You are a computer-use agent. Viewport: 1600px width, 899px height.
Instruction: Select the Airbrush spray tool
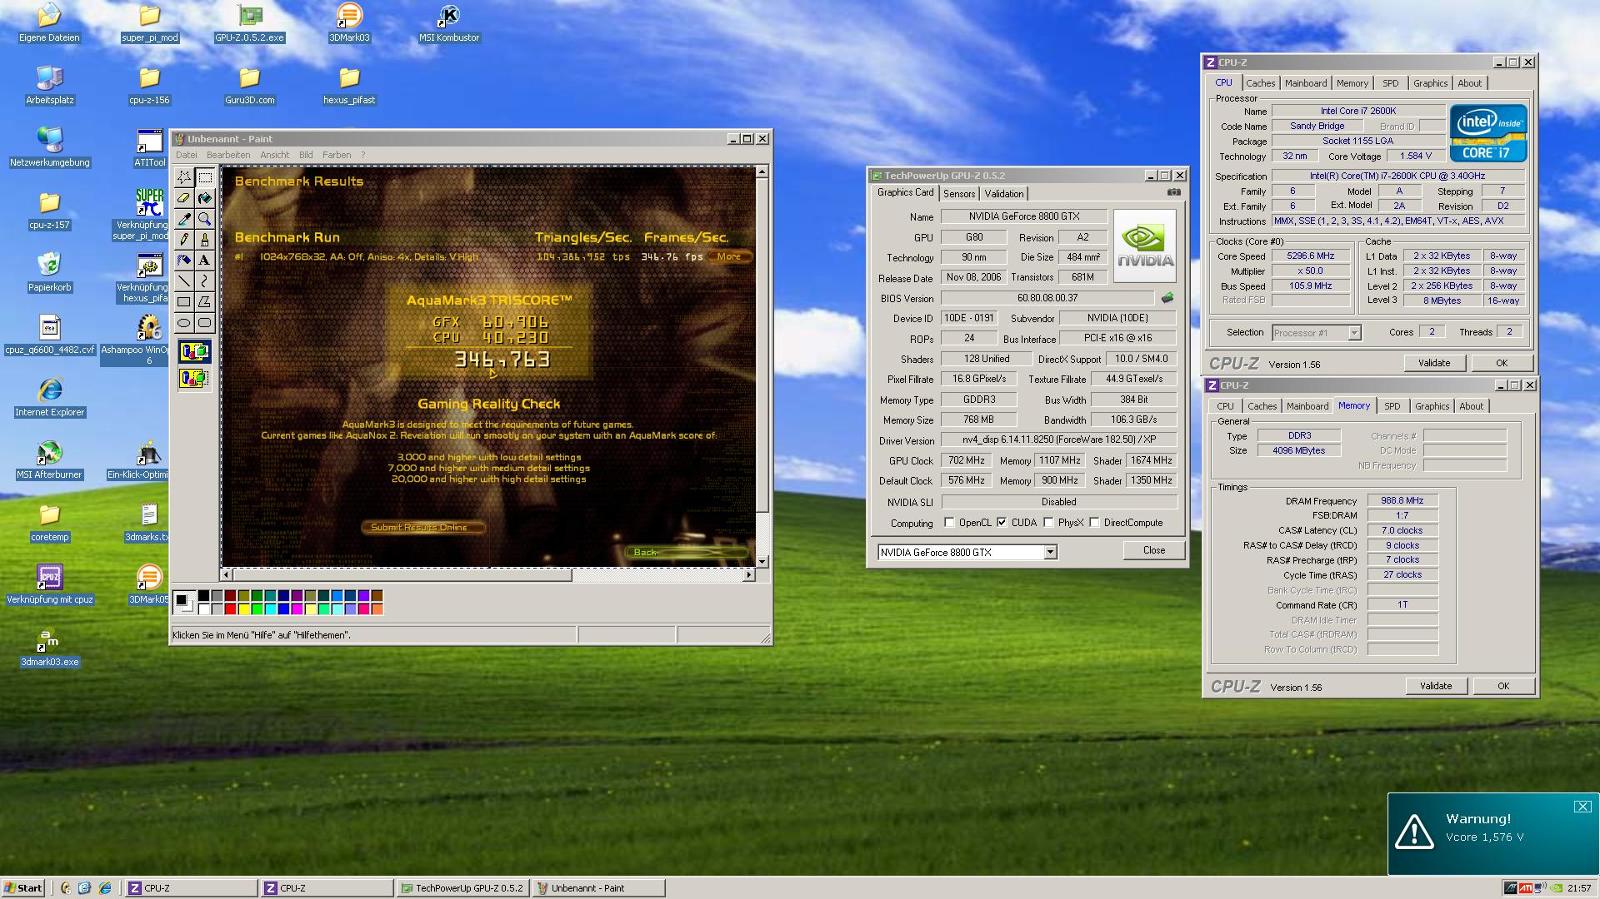point(184,260)
